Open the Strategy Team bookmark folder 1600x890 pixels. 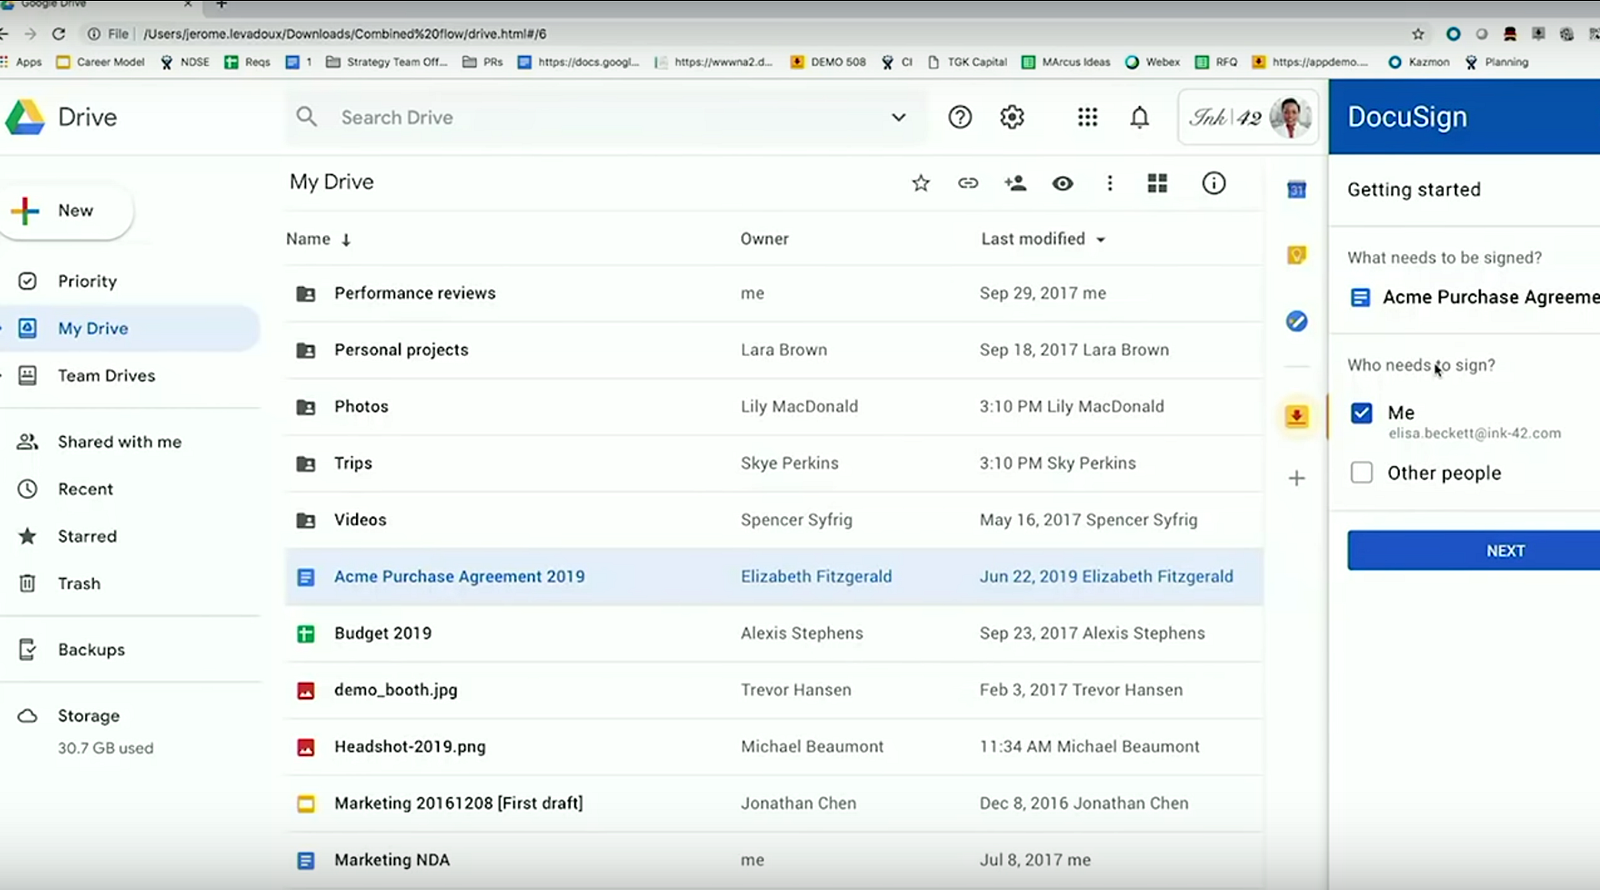coord(386,62)
